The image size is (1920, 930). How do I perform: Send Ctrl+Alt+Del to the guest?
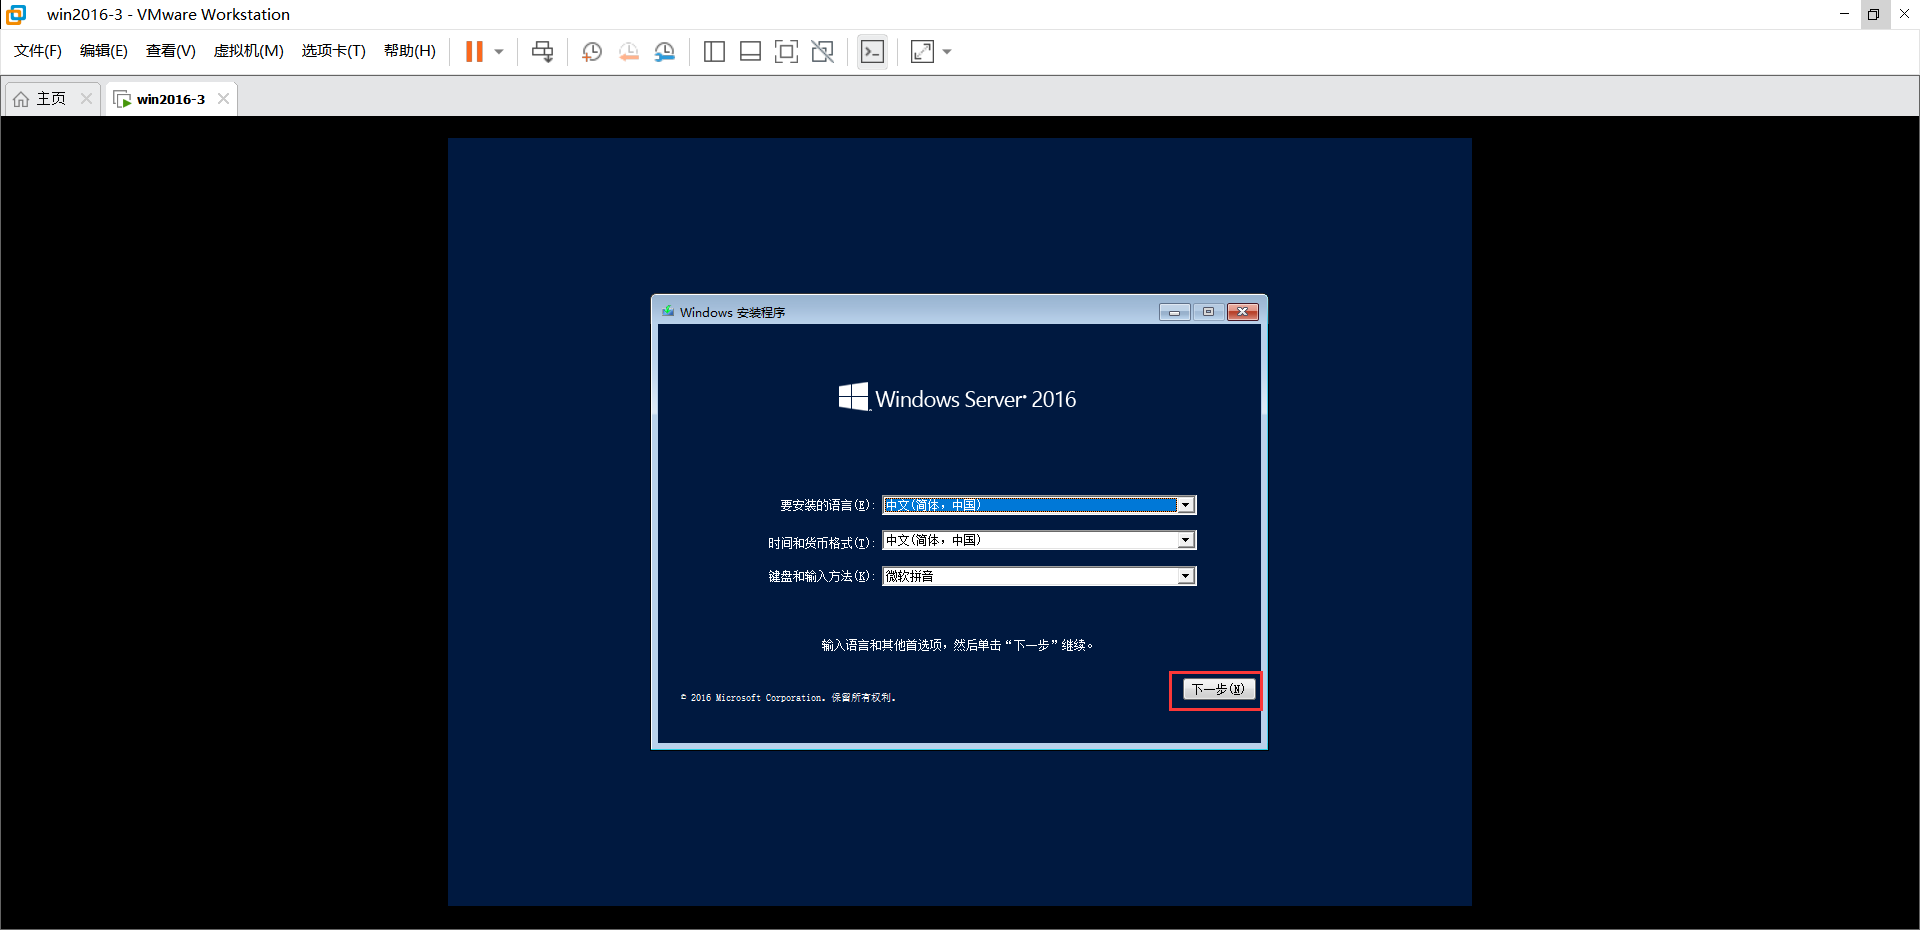[x=542, y=51]
